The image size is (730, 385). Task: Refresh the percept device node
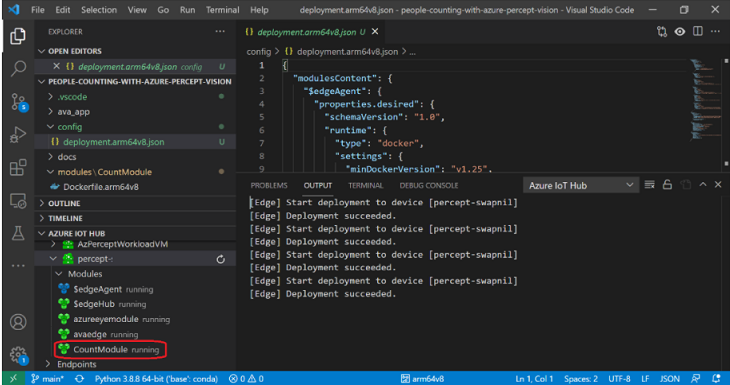tap(221, 259)
